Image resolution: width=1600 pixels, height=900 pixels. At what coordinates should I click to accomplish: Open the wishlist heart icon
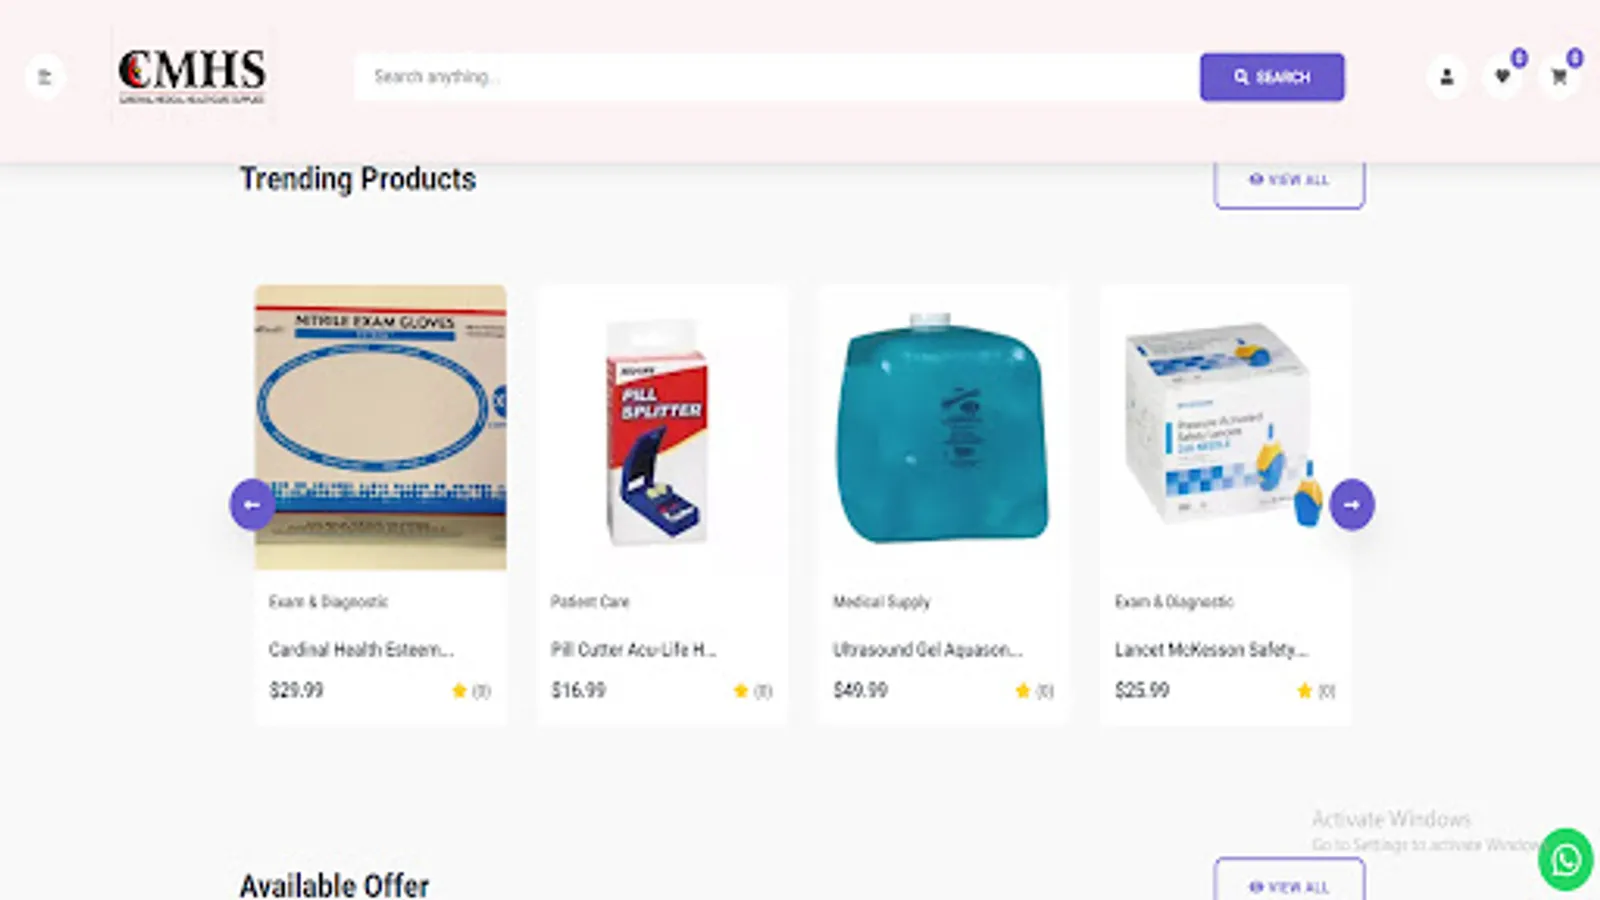(1502, 77)
